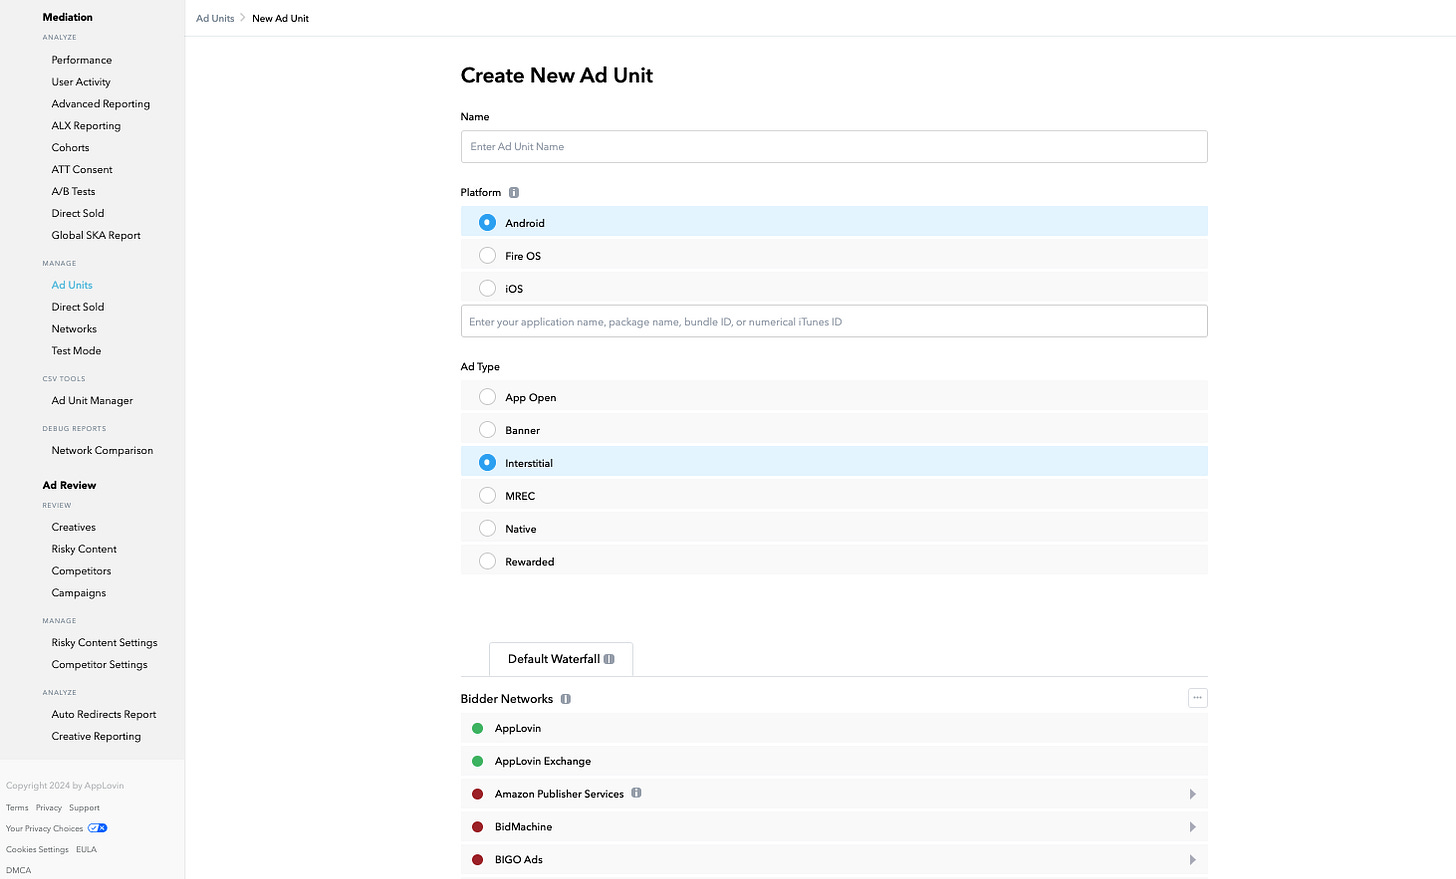
Task: Open the Bidder Networks info tooltip icon
Action: [565, 698]
